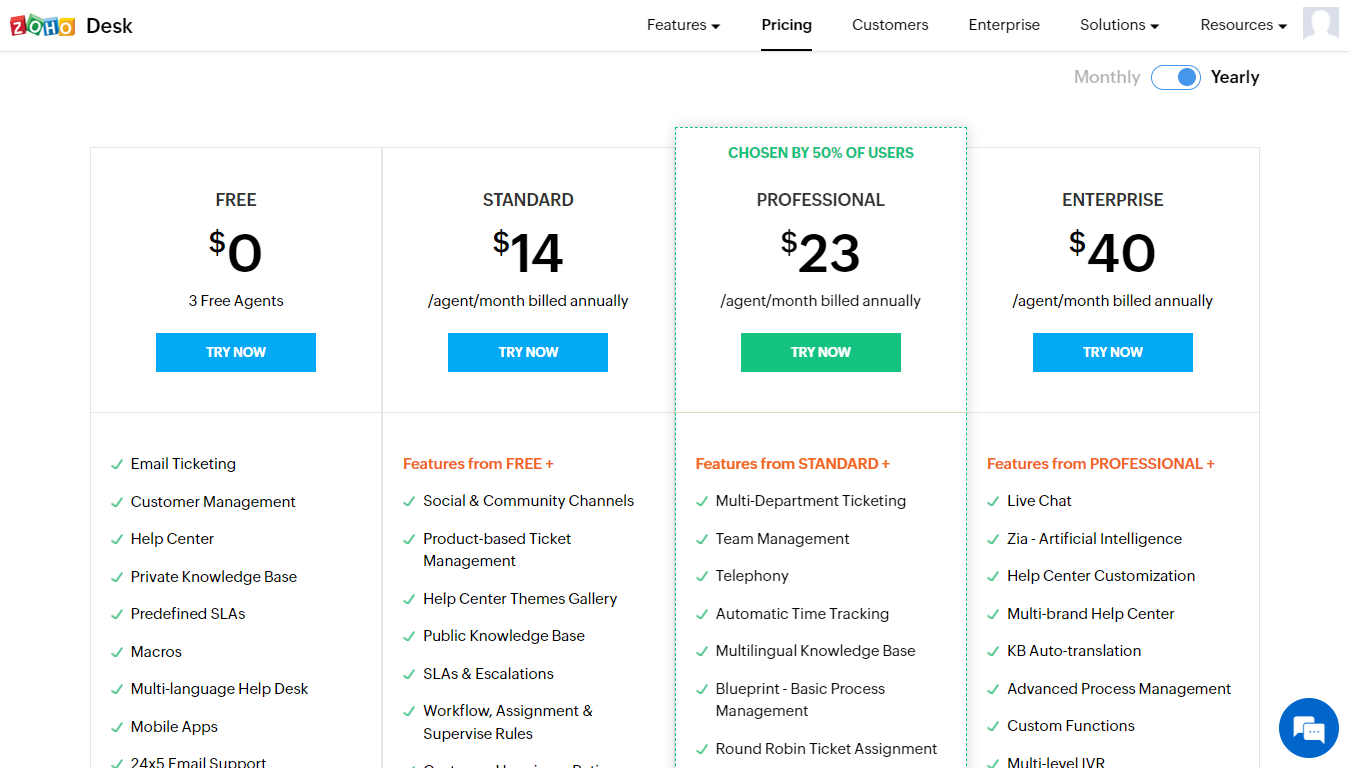Click TRY NOW under the Standard plan

pos(528,352)
